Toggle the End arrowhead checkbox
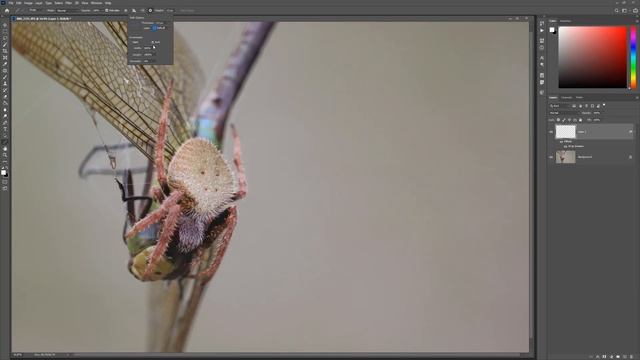This screenshot has width=640, height=360. [x=153, y=42]
